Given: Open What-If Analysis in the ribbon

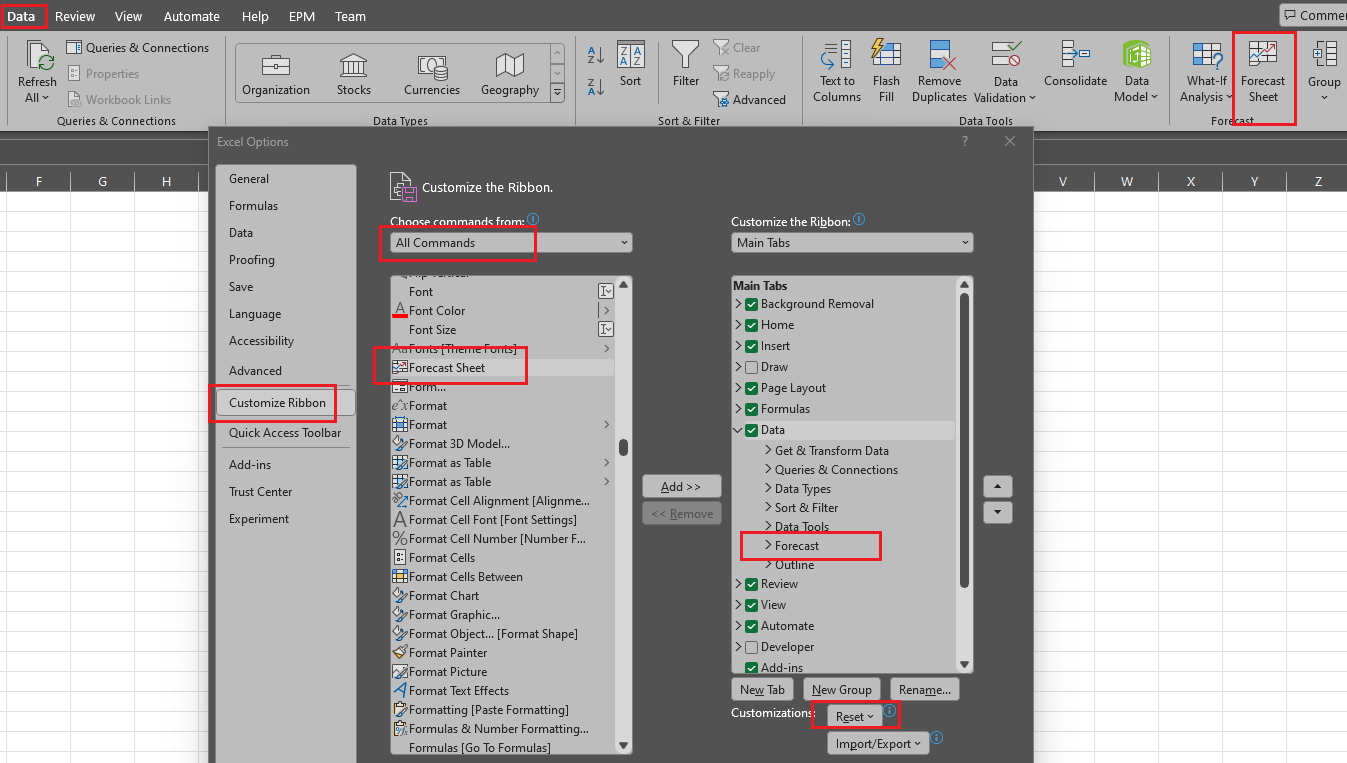Looking at the screenshot, I should (x=1207, y=73).
